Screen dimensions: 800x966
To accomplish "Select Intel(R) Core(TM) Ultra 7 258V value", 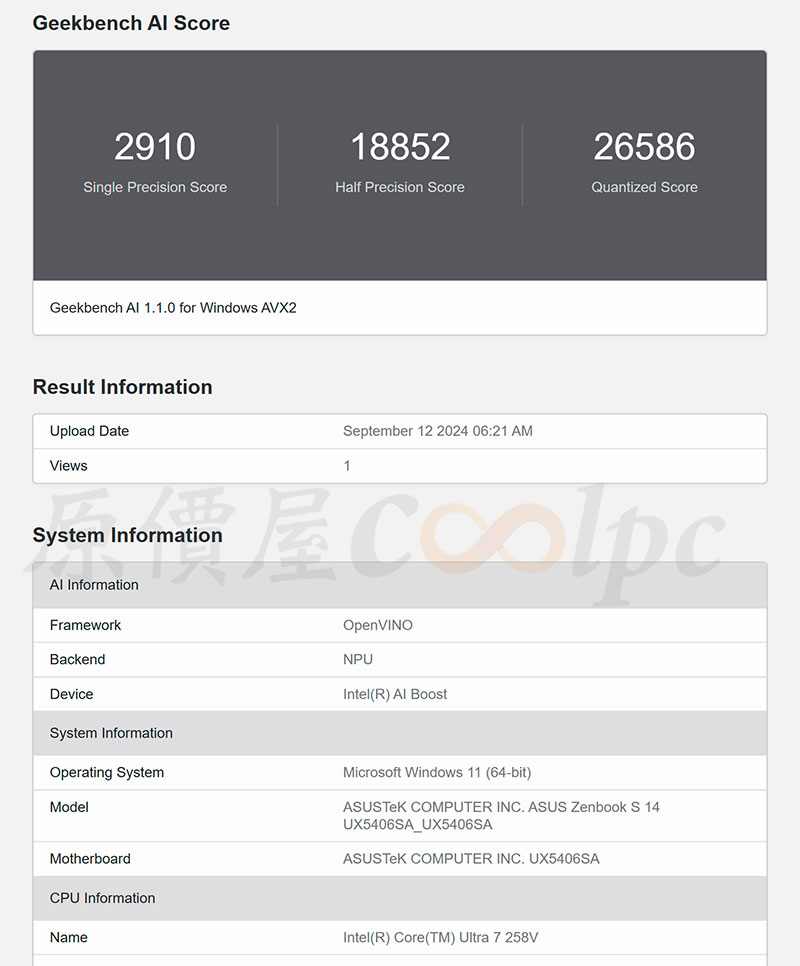I will coord(440,938).
